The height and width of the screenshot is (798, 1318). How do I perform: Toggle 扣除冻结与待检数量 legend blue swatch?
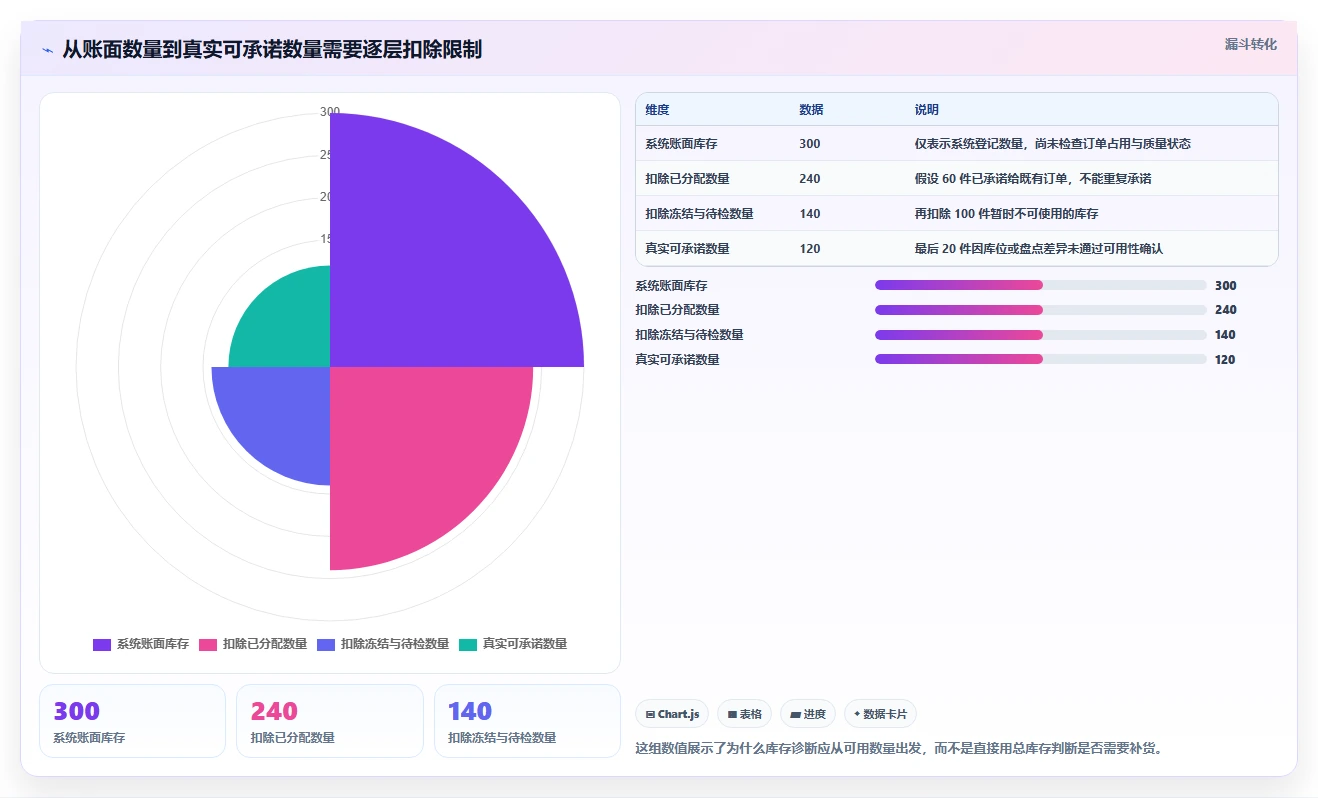click(x=326, y=644)
